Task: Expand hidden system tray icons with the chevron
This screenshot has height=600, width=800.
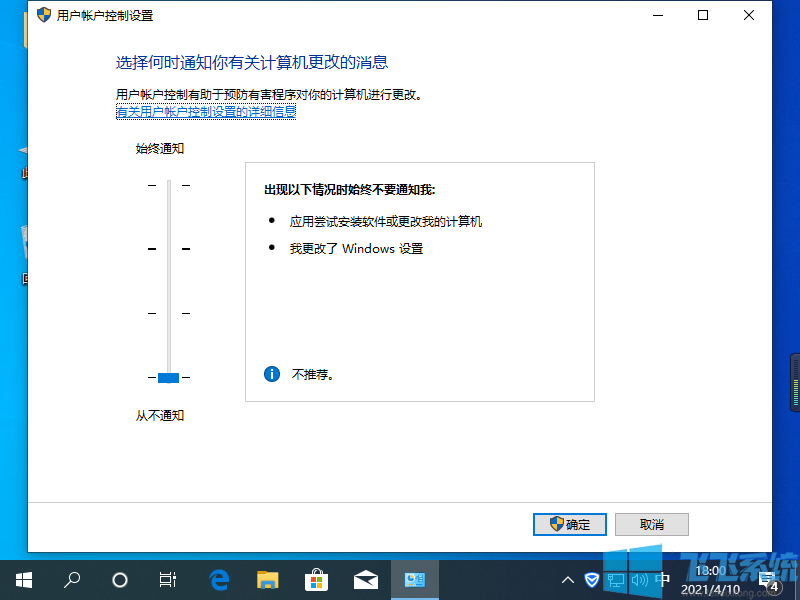Action: point(567,579)
